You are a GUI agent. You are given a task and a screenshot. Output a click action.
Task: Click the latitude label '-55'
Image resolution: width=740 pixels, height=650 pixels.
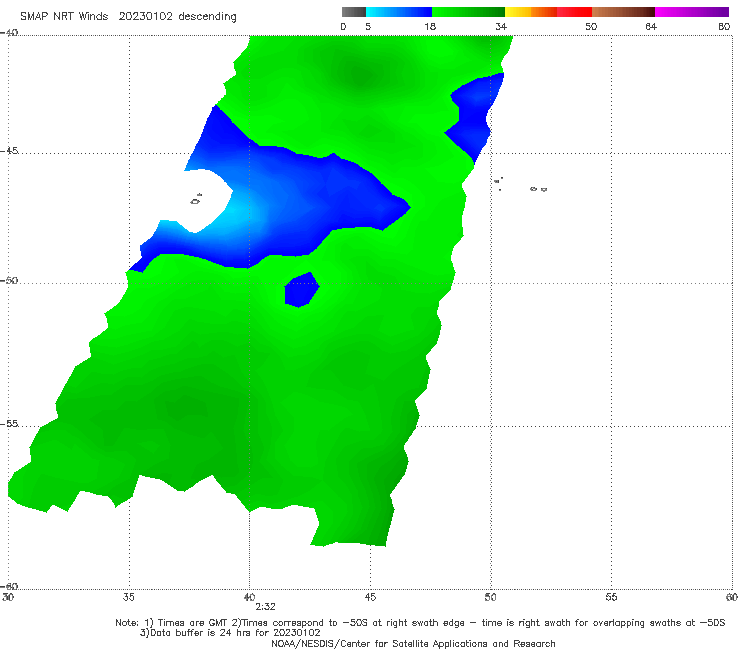(9, 424)
